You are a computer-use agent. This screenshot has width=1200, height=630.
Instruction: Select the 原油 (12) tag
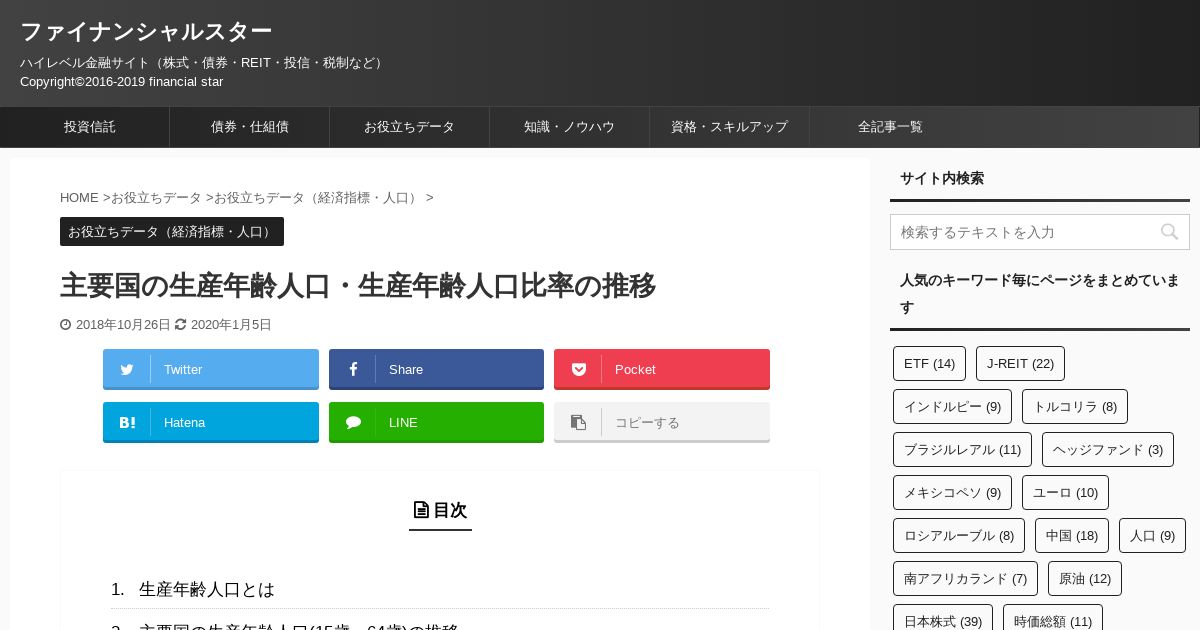pos(1085,578)
